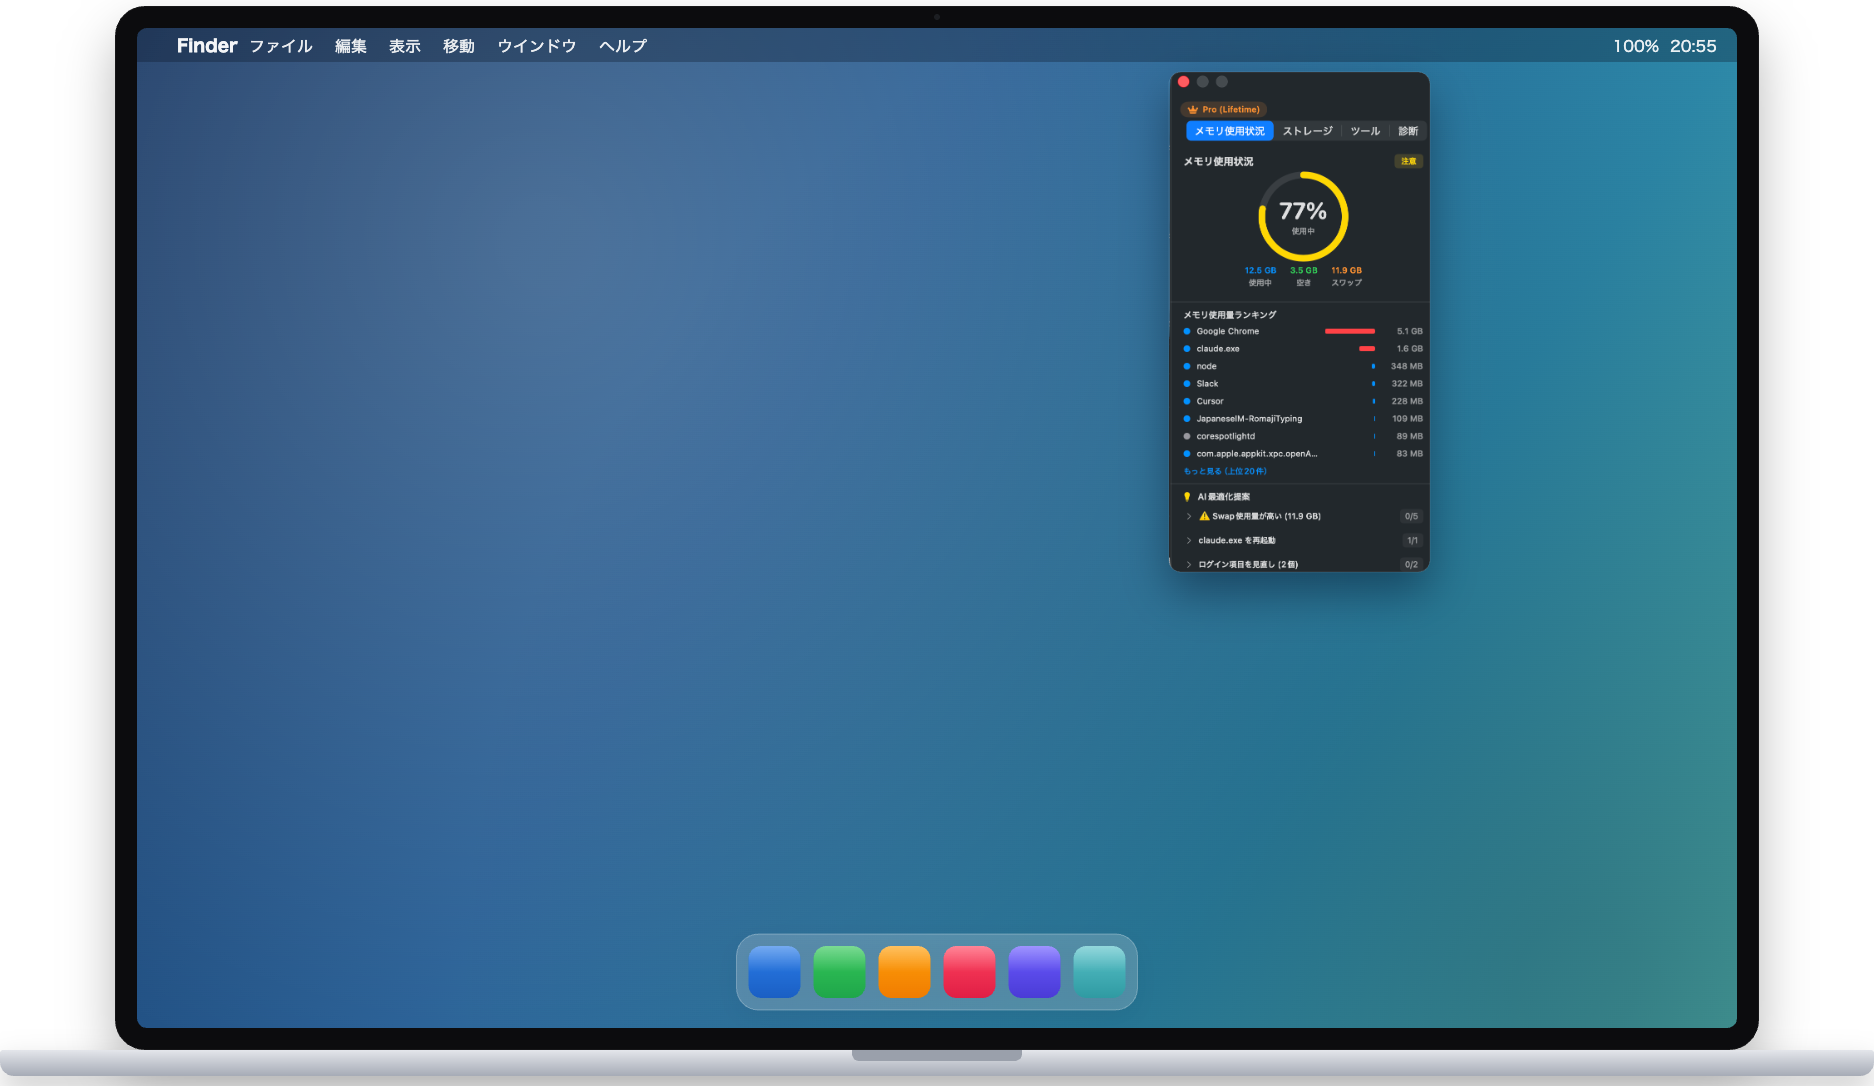Select the Slack process name
This screenshot has height=1086, width=1874.
click(1207, 384)
